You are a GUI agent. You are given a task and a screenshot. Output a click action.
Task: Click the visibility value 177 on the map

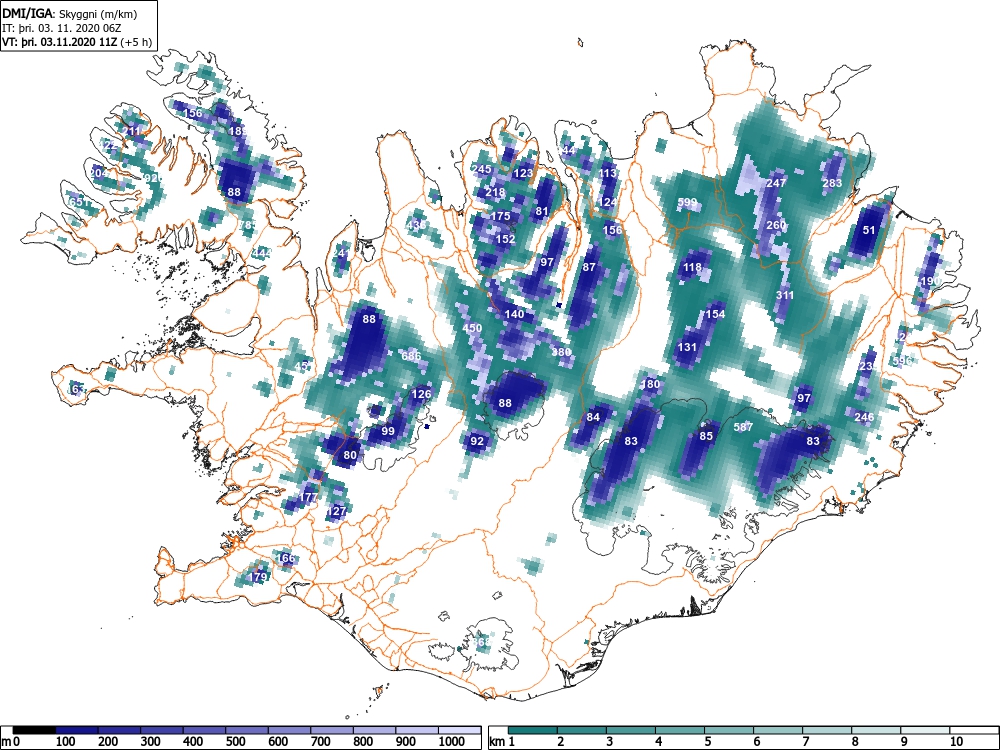tap(308, 497)
